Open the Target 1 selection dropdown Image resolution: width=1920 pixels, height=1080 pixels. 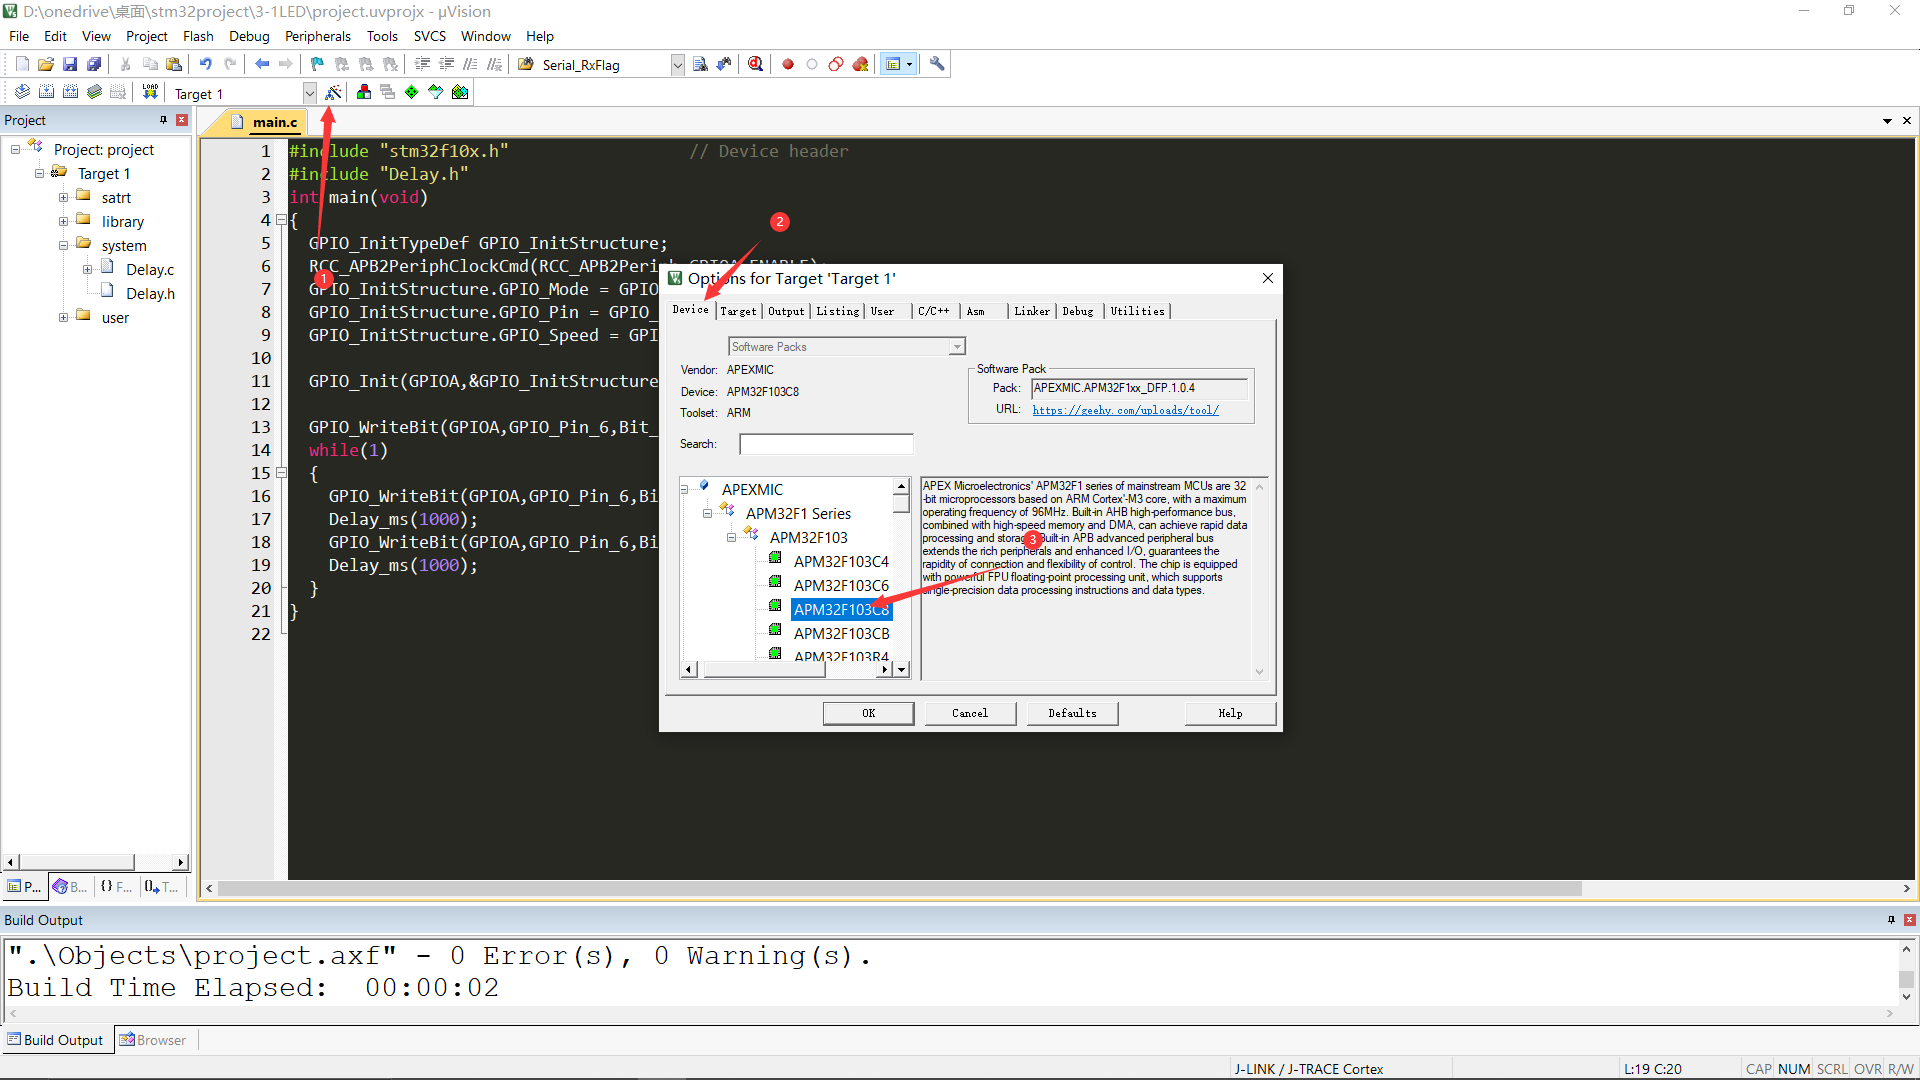309,93
